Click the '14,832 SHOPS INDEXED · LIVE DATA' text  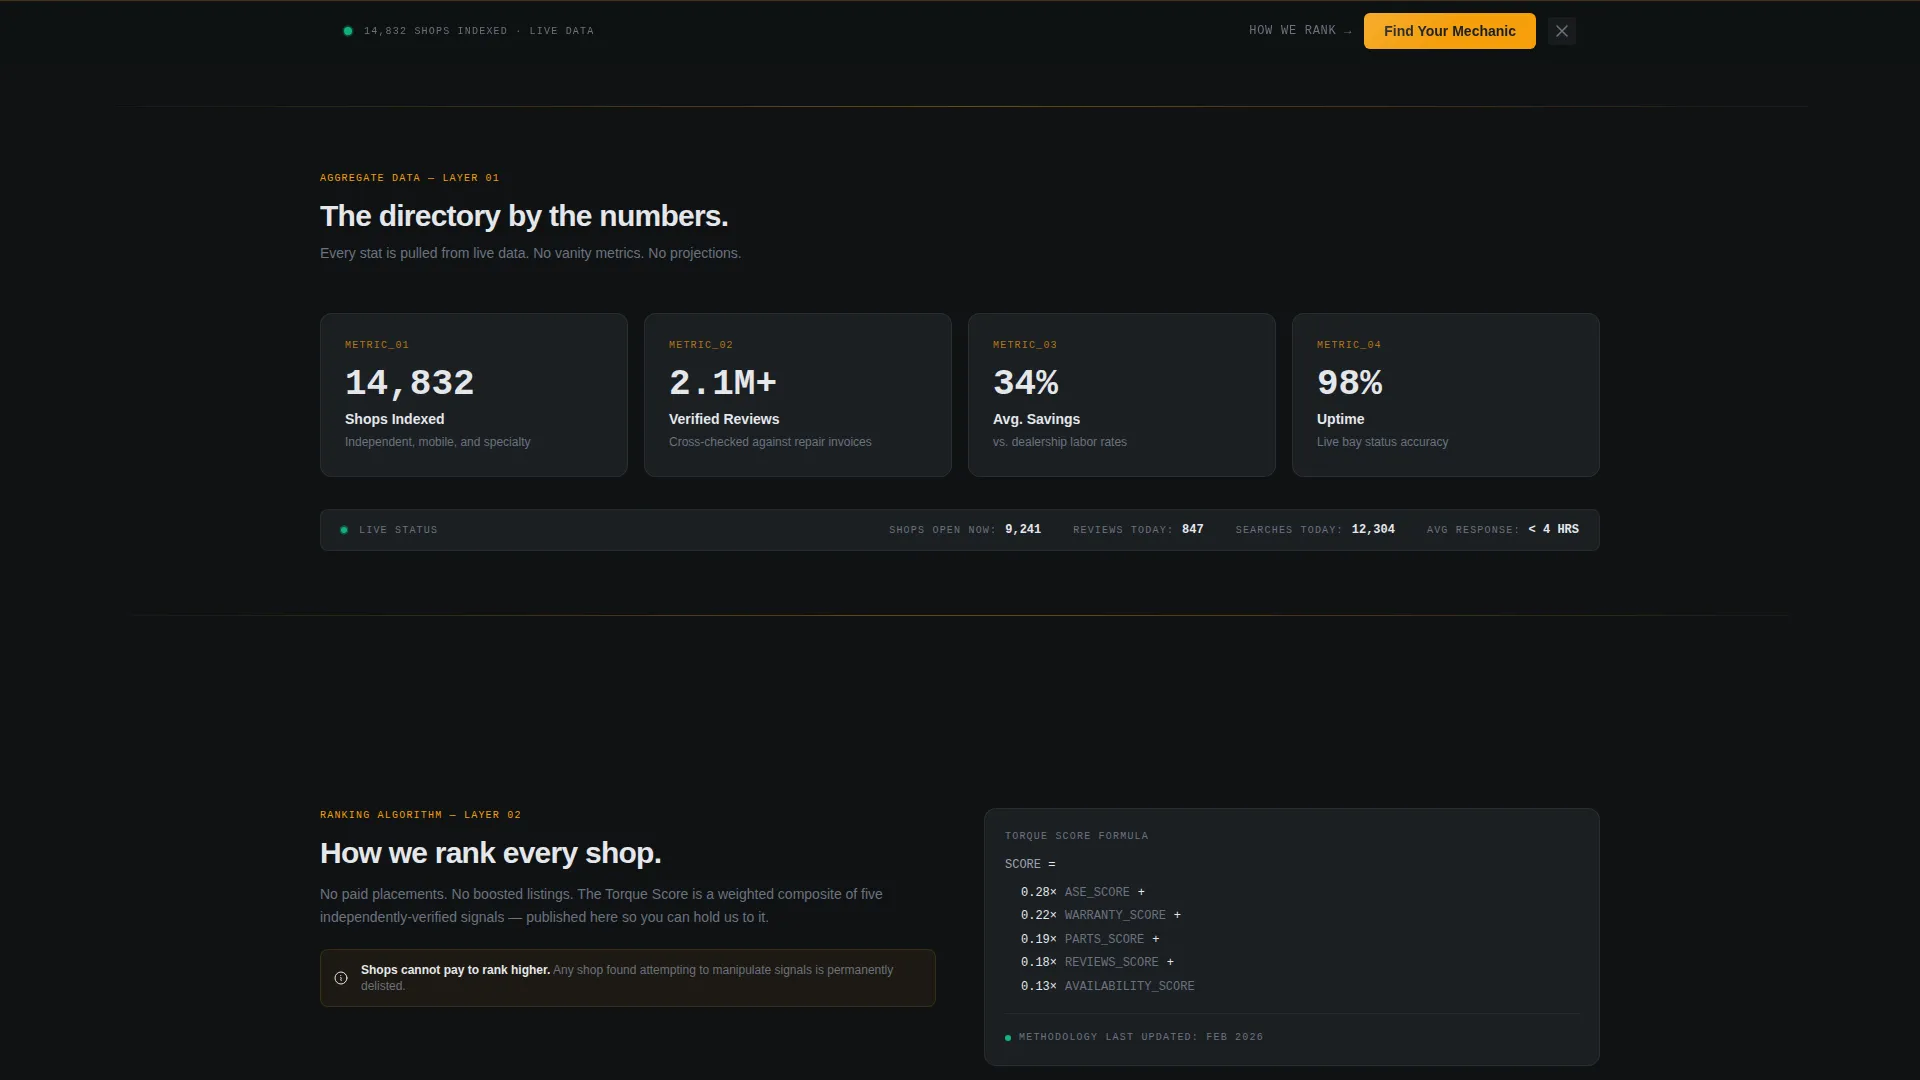tap(479, 31)
